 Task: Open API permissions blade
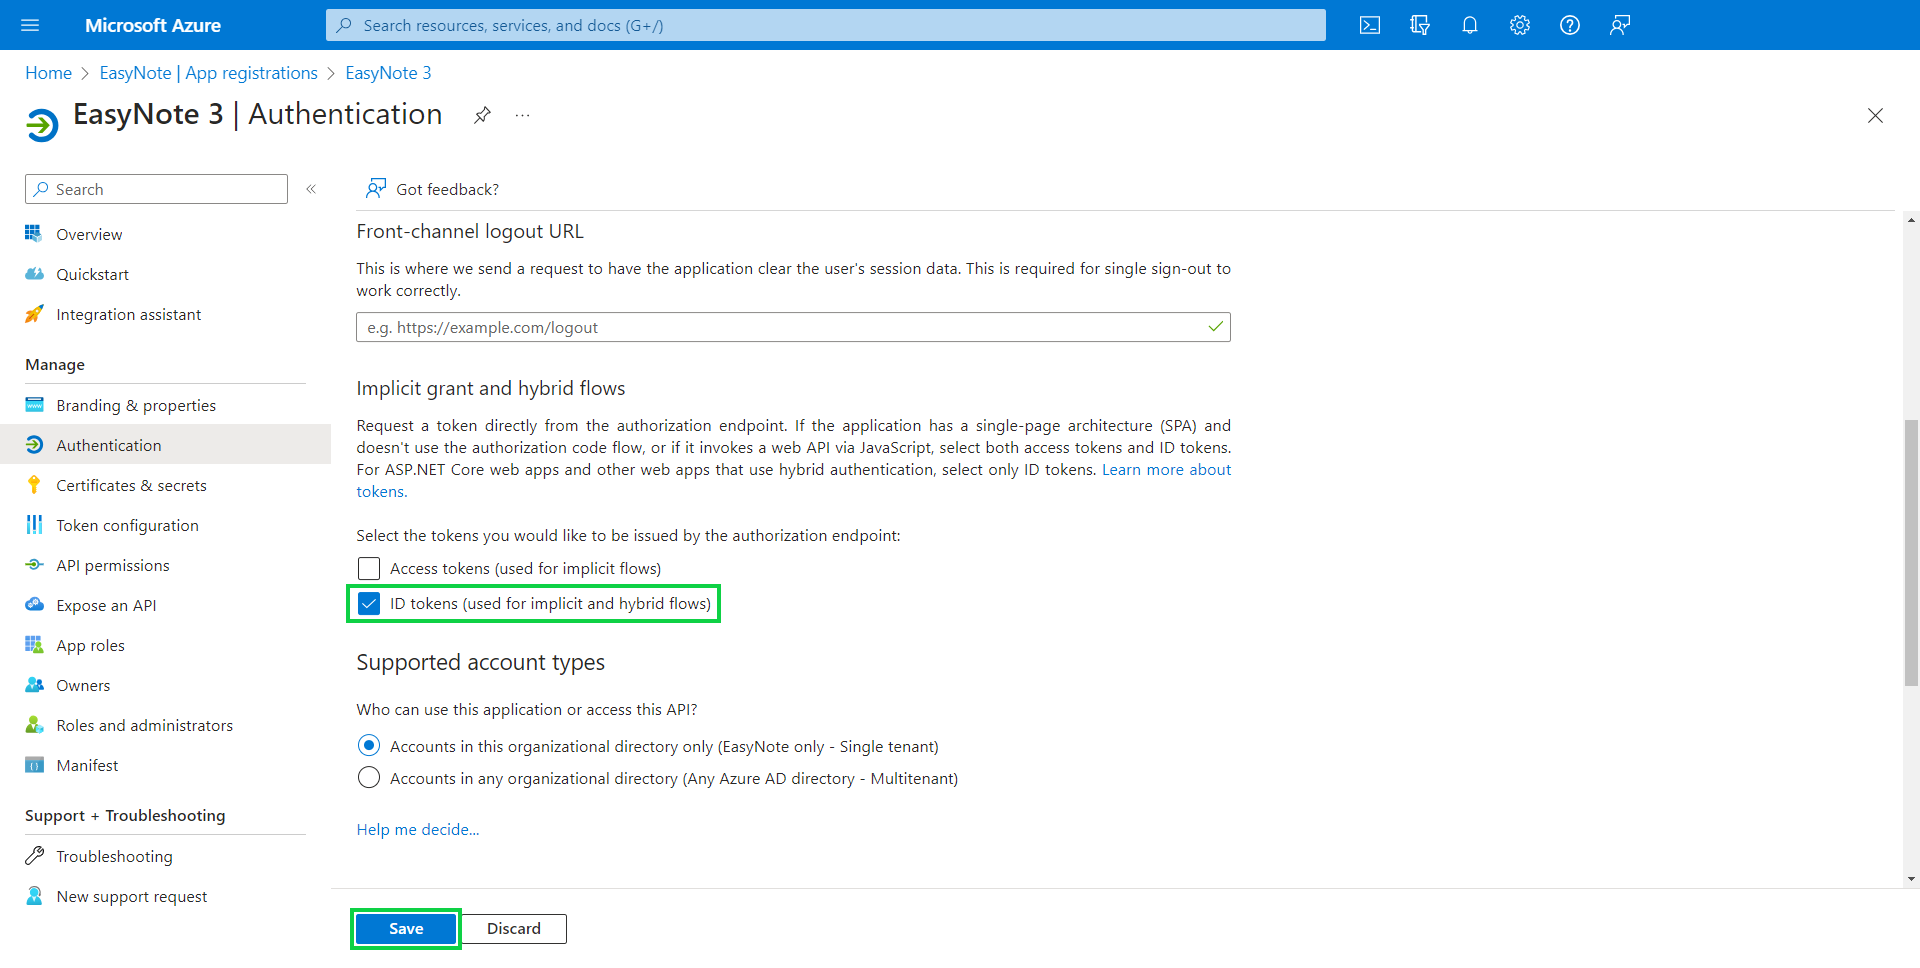tap(113, 565)
